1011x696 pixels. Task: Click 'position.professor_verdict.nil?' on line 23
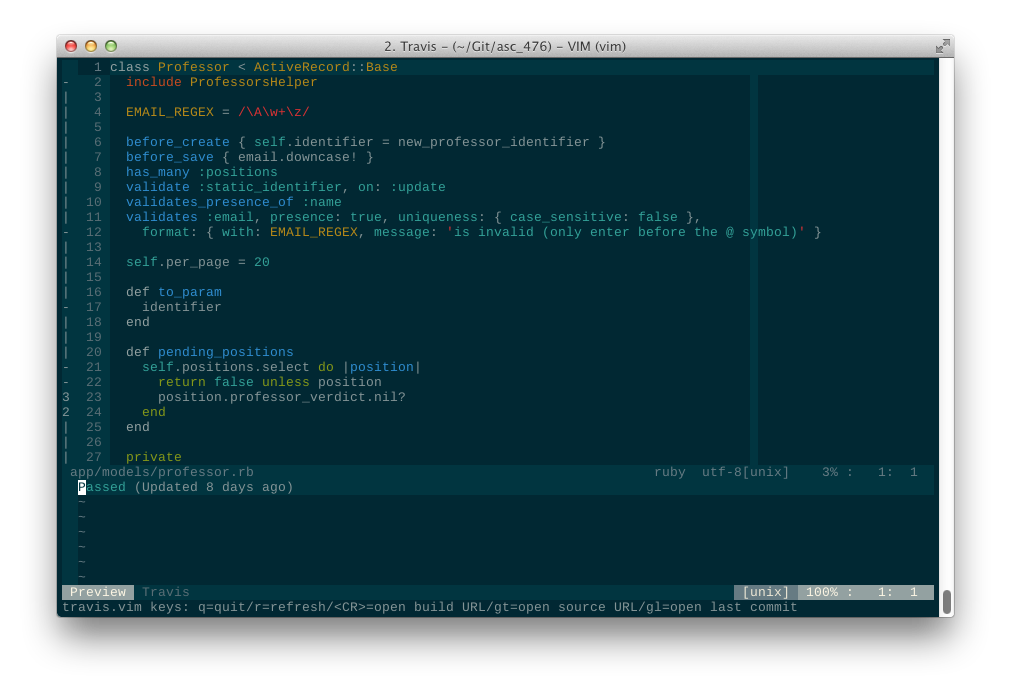coord(282,397)
